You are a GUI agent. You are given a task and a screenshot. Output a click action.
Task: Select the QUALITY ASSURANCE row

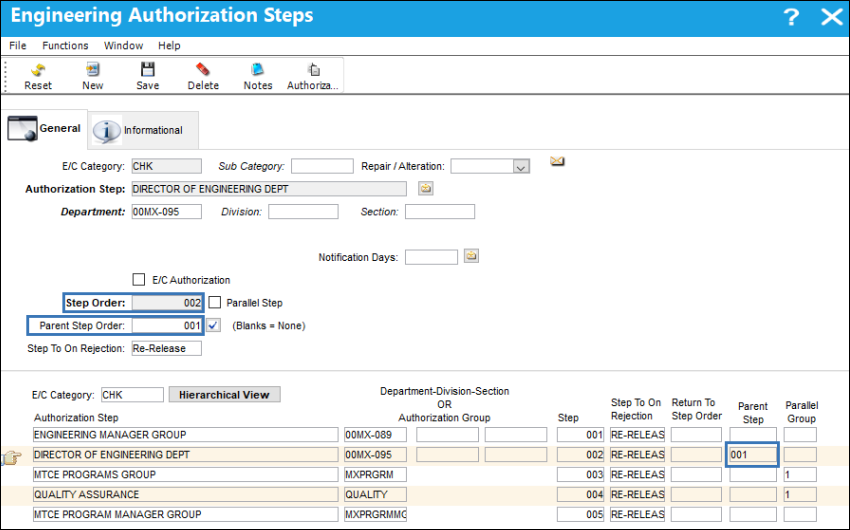click(x=185, y=494)
